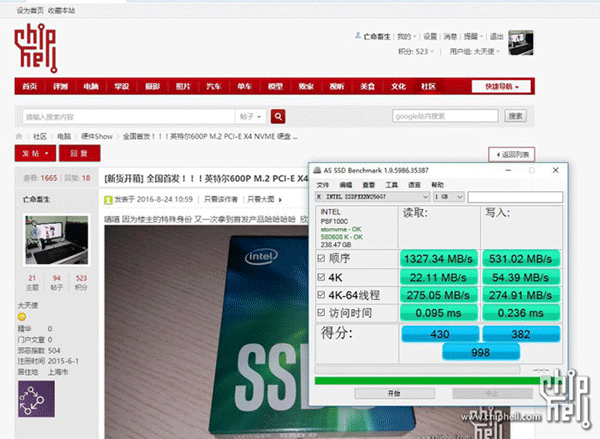Open the 社区 section in nav bar
This screenshot has height=439, width=600.
[429, 86]
